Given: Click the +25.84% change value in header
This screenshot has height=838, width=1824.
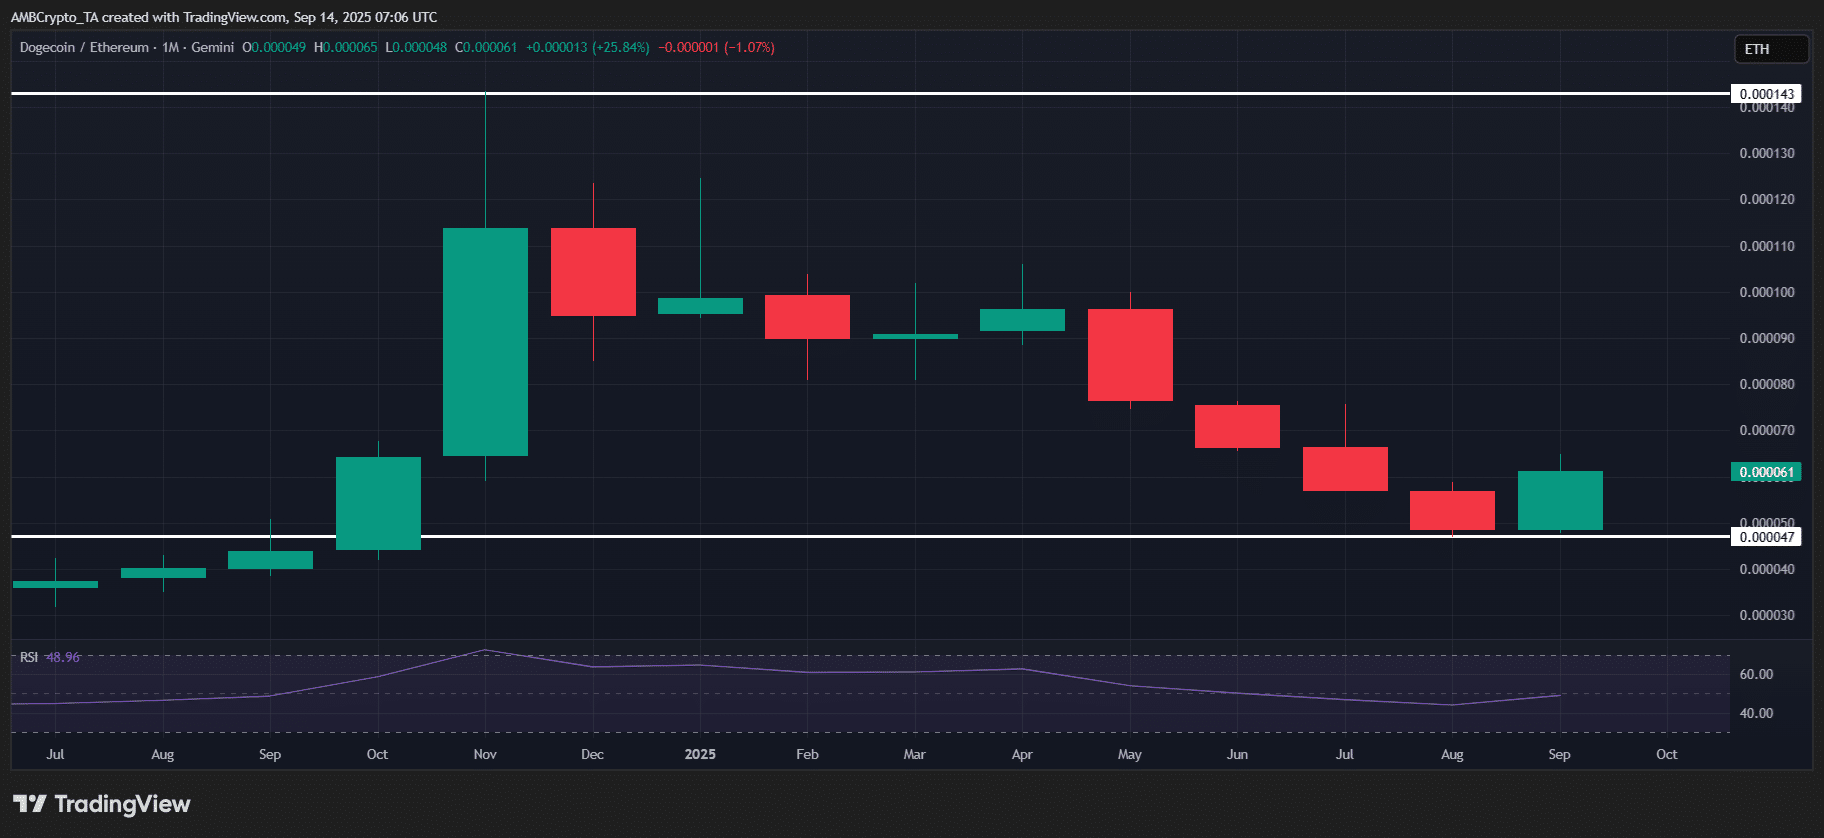Looking at the screenshot, I should tap(621, 47).
